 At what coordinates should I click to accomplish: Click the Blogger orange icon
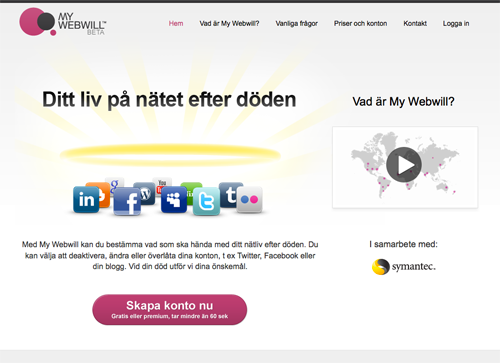[103, 195]
